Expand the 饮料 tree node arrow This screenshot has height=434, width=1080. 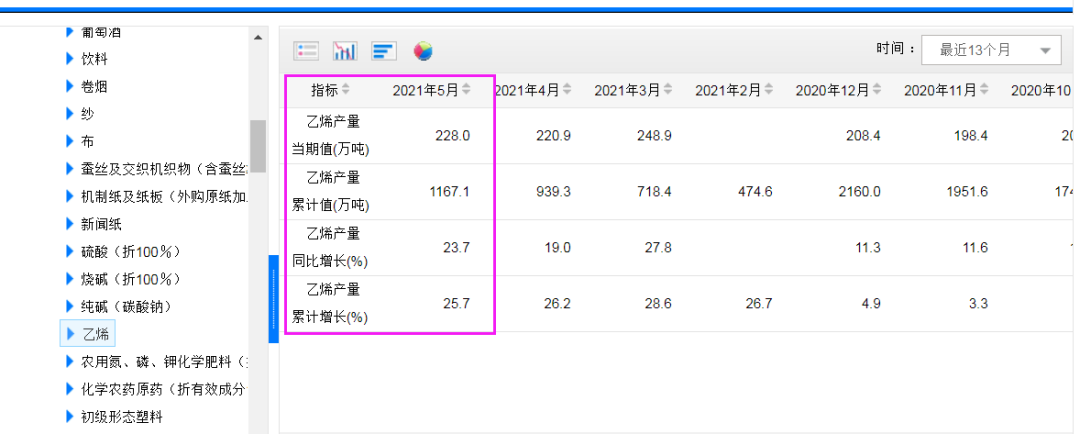click(x=70, y=59)
